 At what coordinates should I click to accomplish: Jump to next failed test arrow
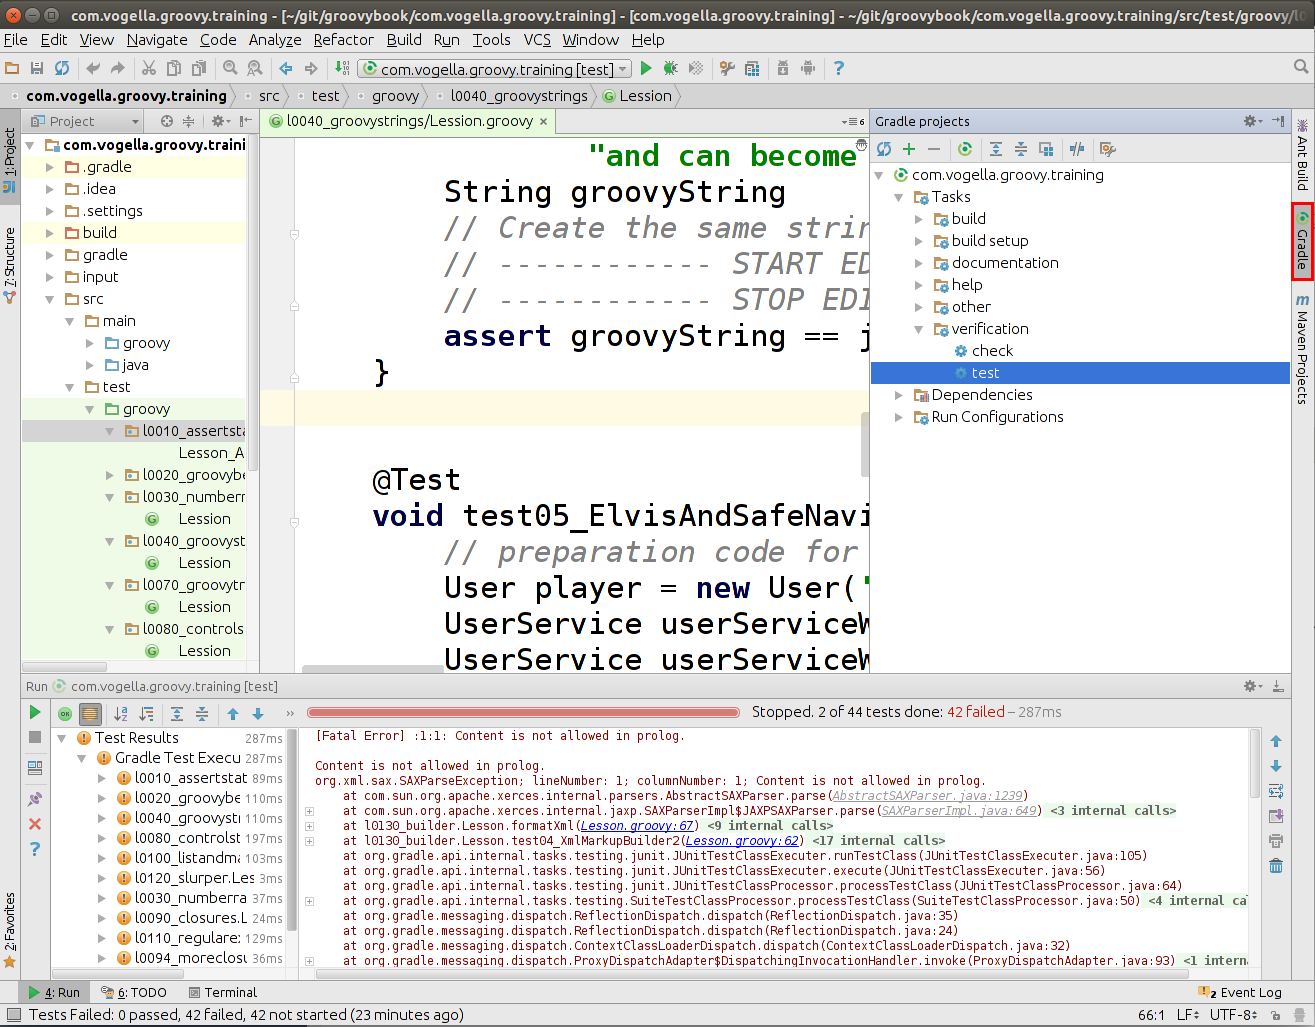click(258, 713)
